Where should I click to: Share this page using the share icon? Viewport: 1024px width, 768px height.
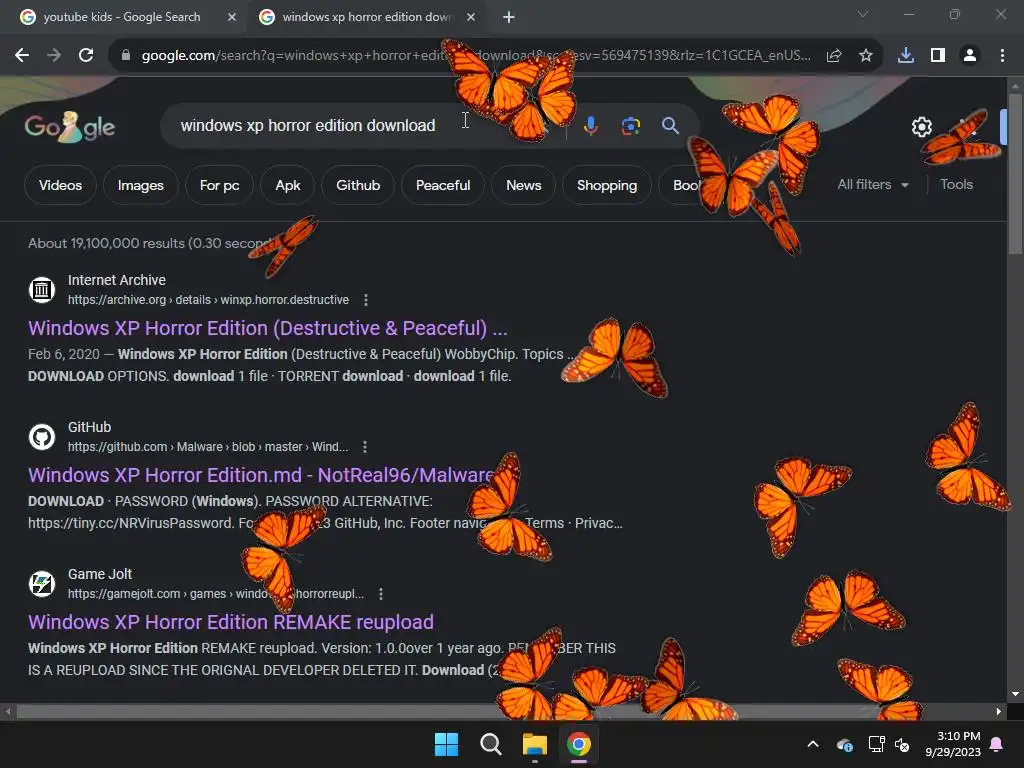(833, 56)
